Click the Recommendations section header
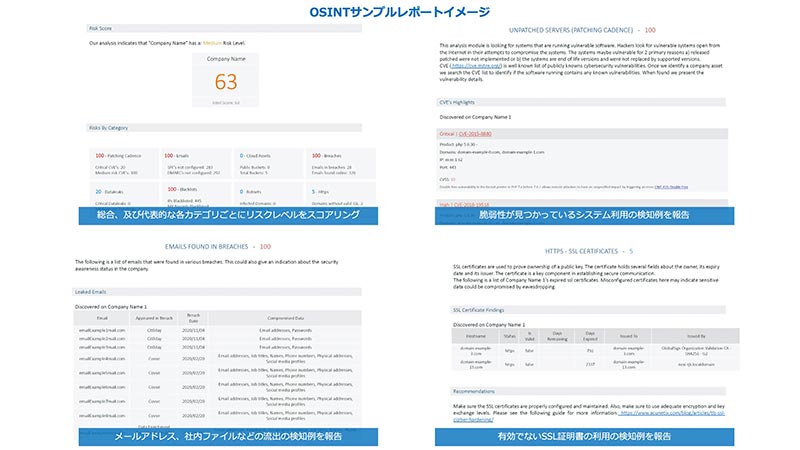 coord(475,391)
